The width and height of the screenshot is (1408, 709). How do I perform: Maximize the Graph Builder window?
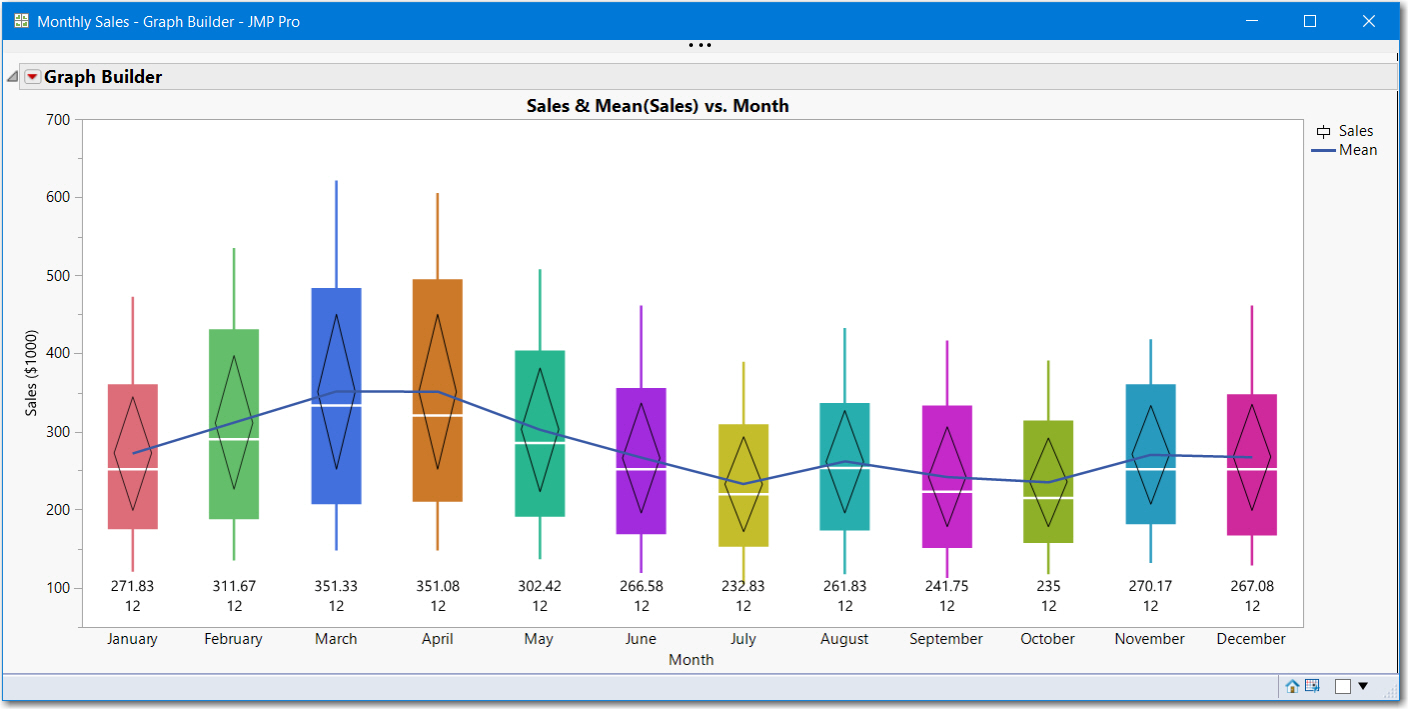pos(1310,21)
